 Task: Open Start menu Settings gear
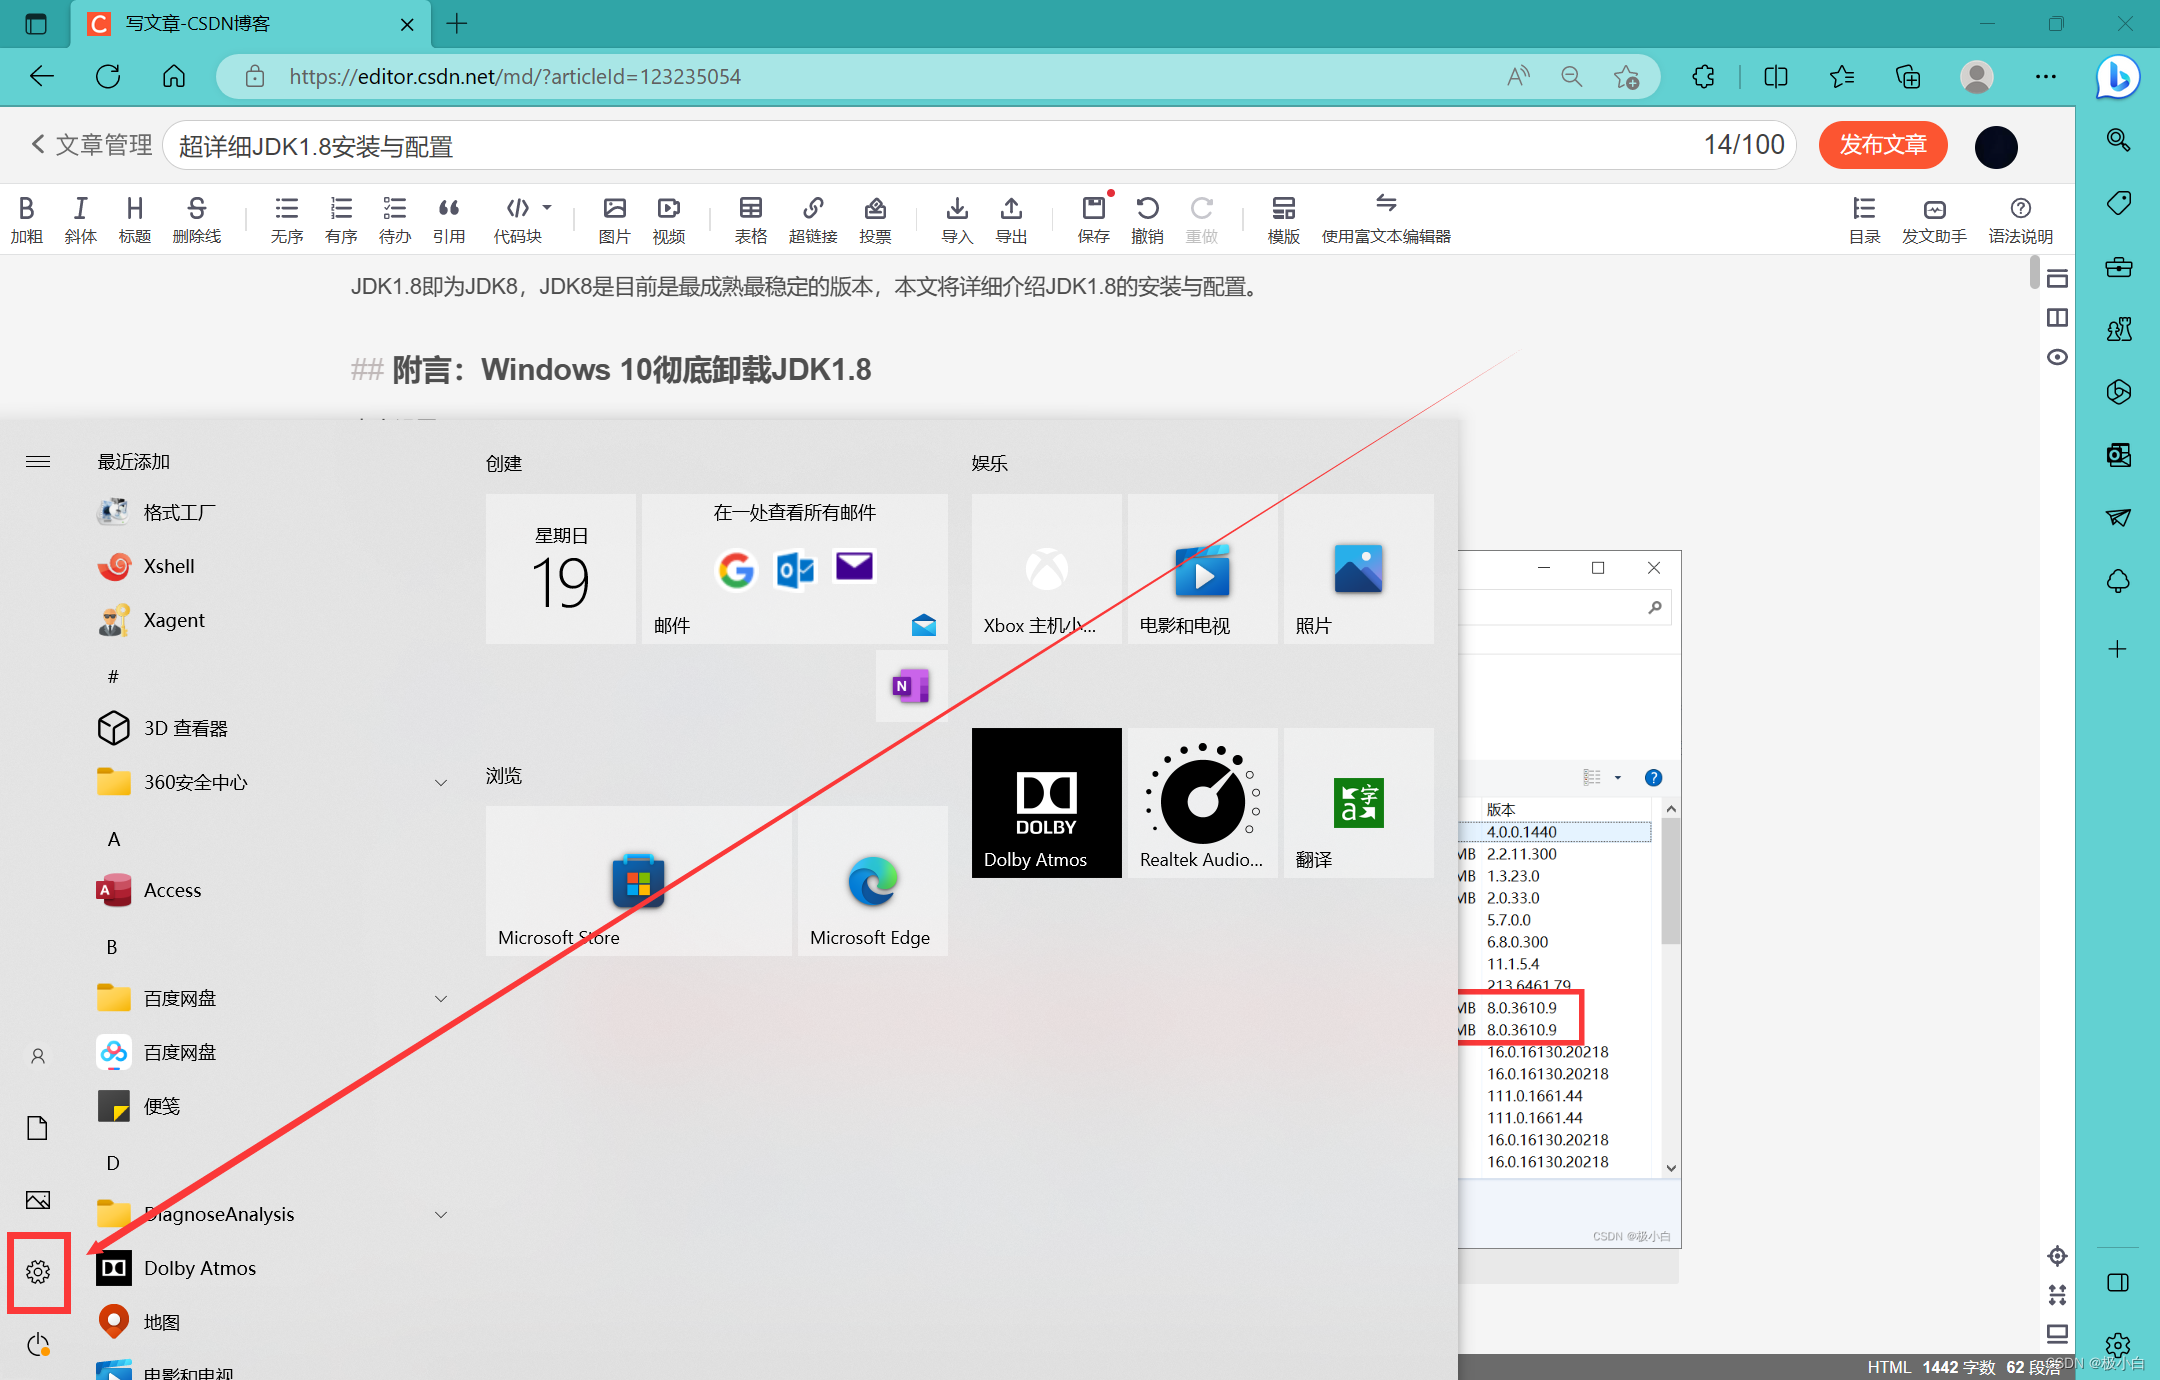[x=38, y=1272]
